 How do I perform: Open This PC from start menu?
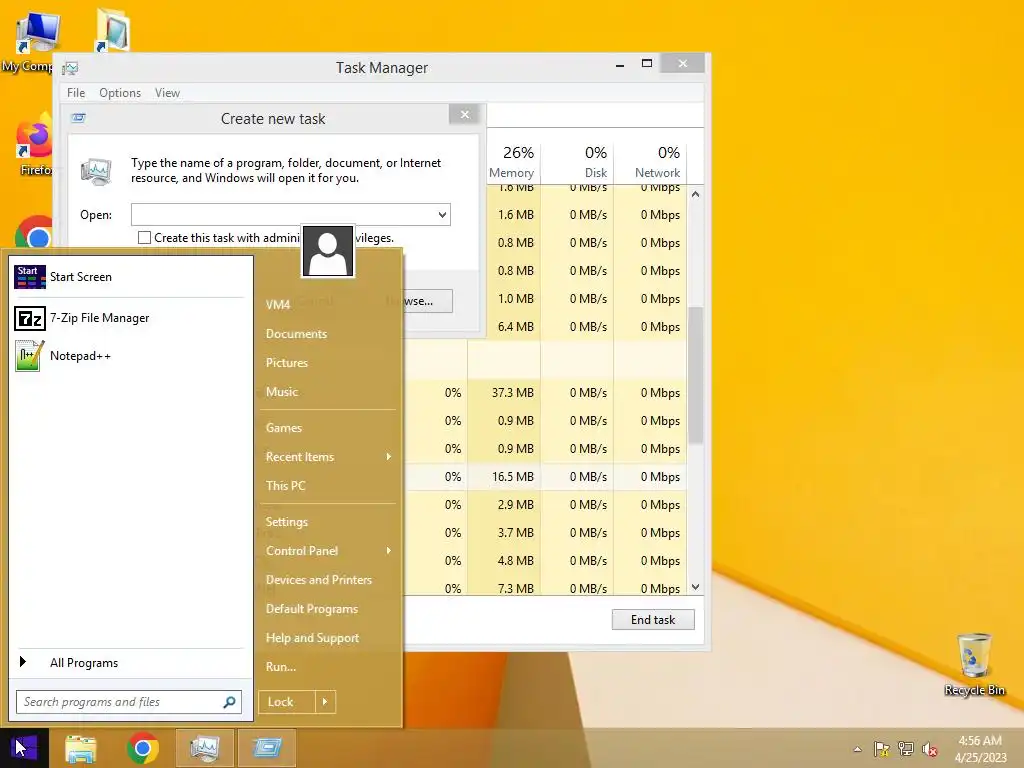coord(285,485)
